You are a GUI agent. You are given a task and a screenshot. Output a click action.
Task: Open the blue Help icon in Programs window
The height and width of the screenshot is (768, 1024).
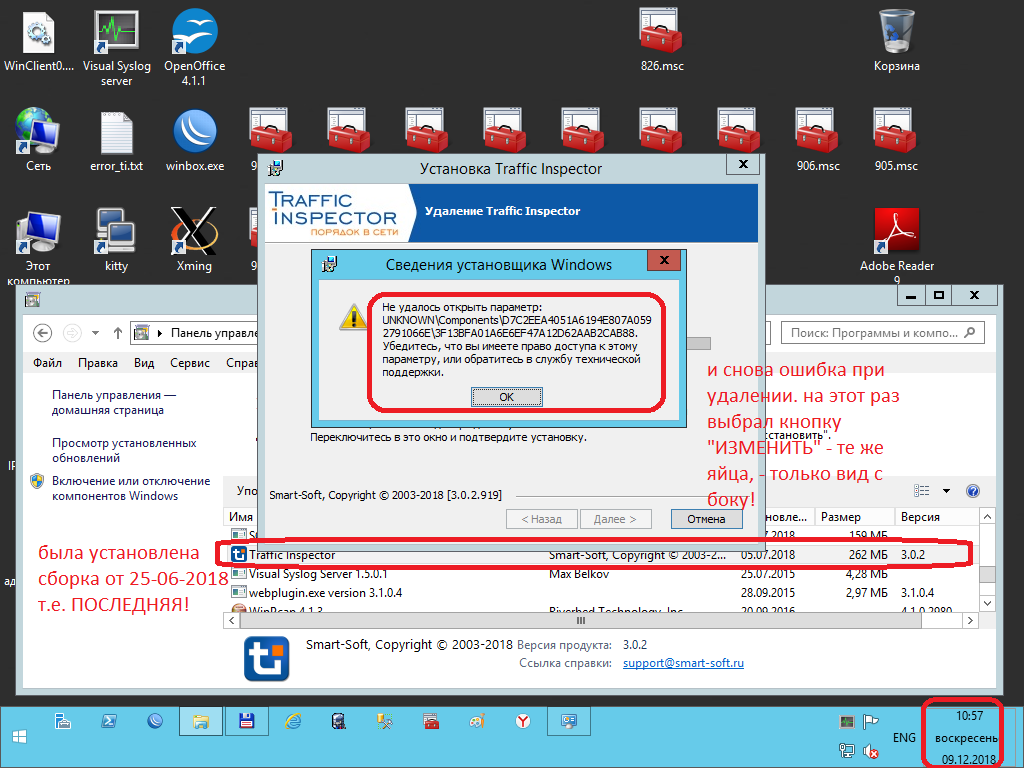click(973, 490)
